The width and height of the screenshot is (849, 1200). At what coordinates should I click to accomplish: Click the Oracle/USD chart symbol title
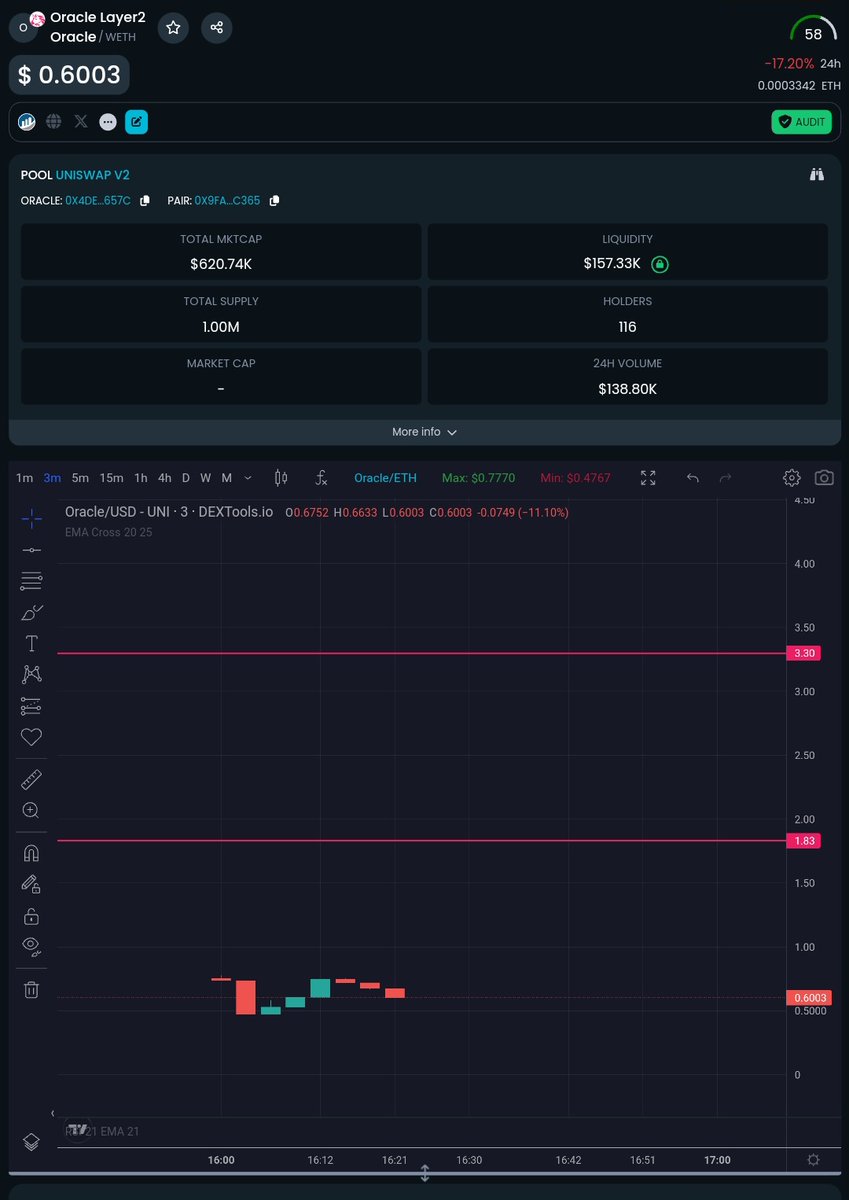[169, 512]
